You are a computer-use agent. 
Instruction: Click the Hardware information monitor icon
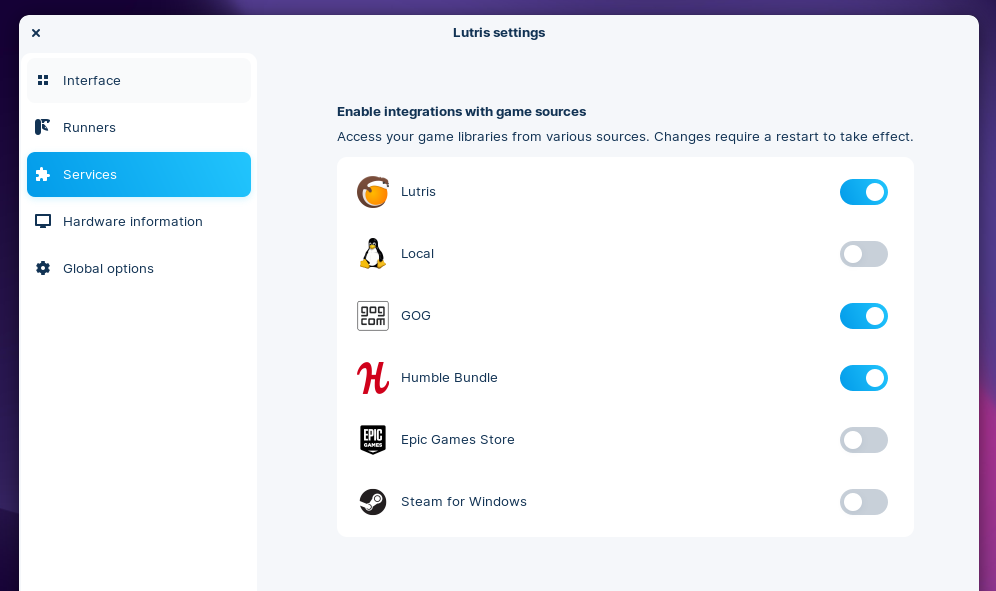click(42, 221)
